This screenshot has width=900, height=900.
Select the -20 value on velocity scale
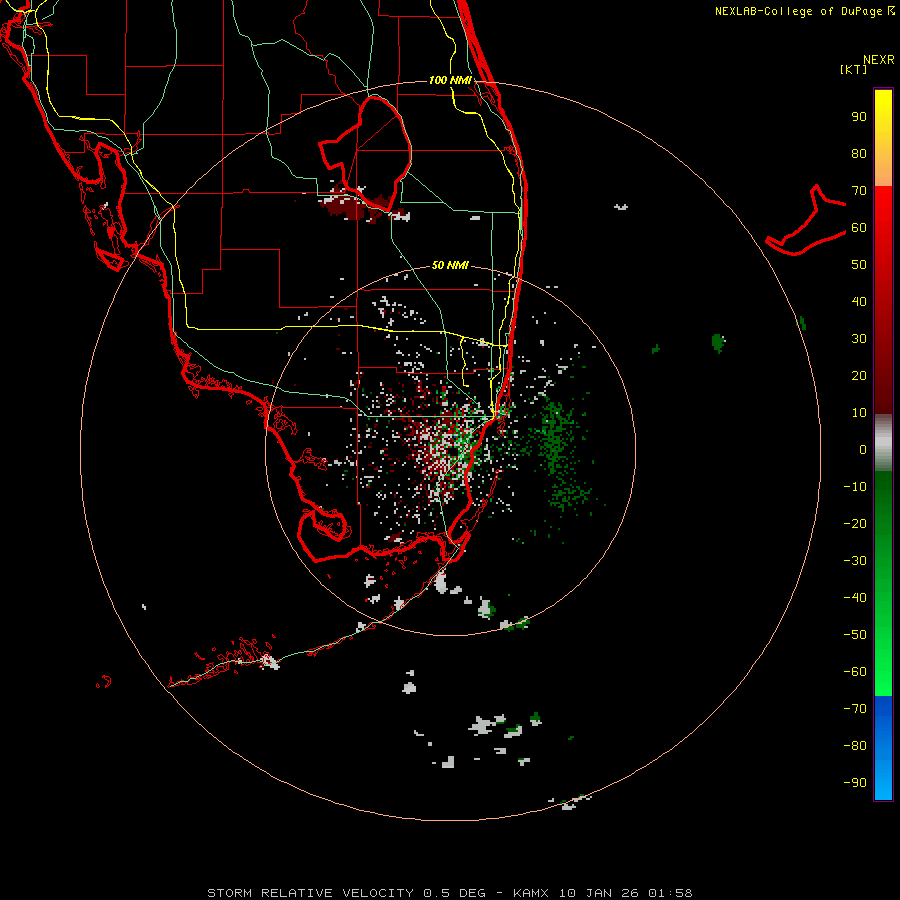855,524
